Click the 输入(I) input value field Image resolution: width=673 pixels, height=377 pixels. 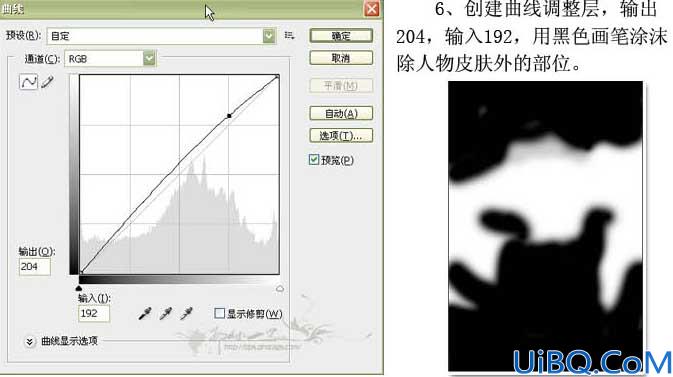[x=94, y=313]
